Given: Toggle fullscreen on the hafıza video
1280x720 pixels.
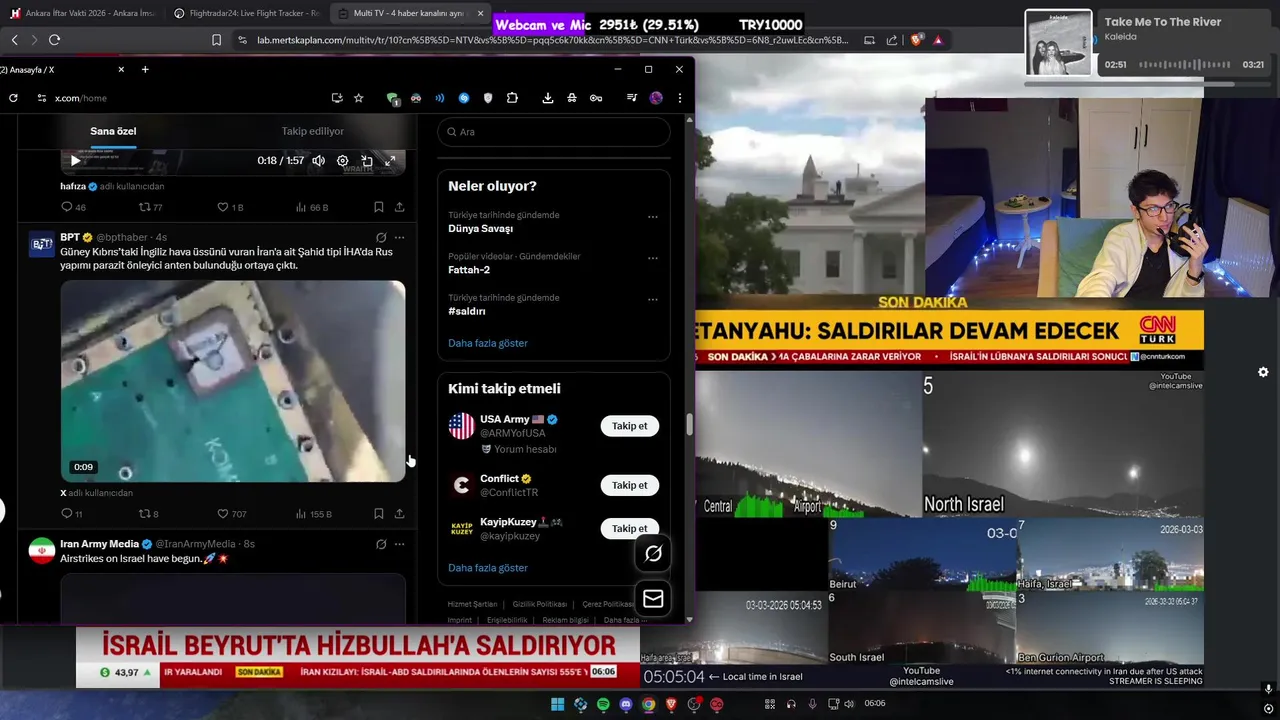Looking at the screenshot, I should 390,161.
